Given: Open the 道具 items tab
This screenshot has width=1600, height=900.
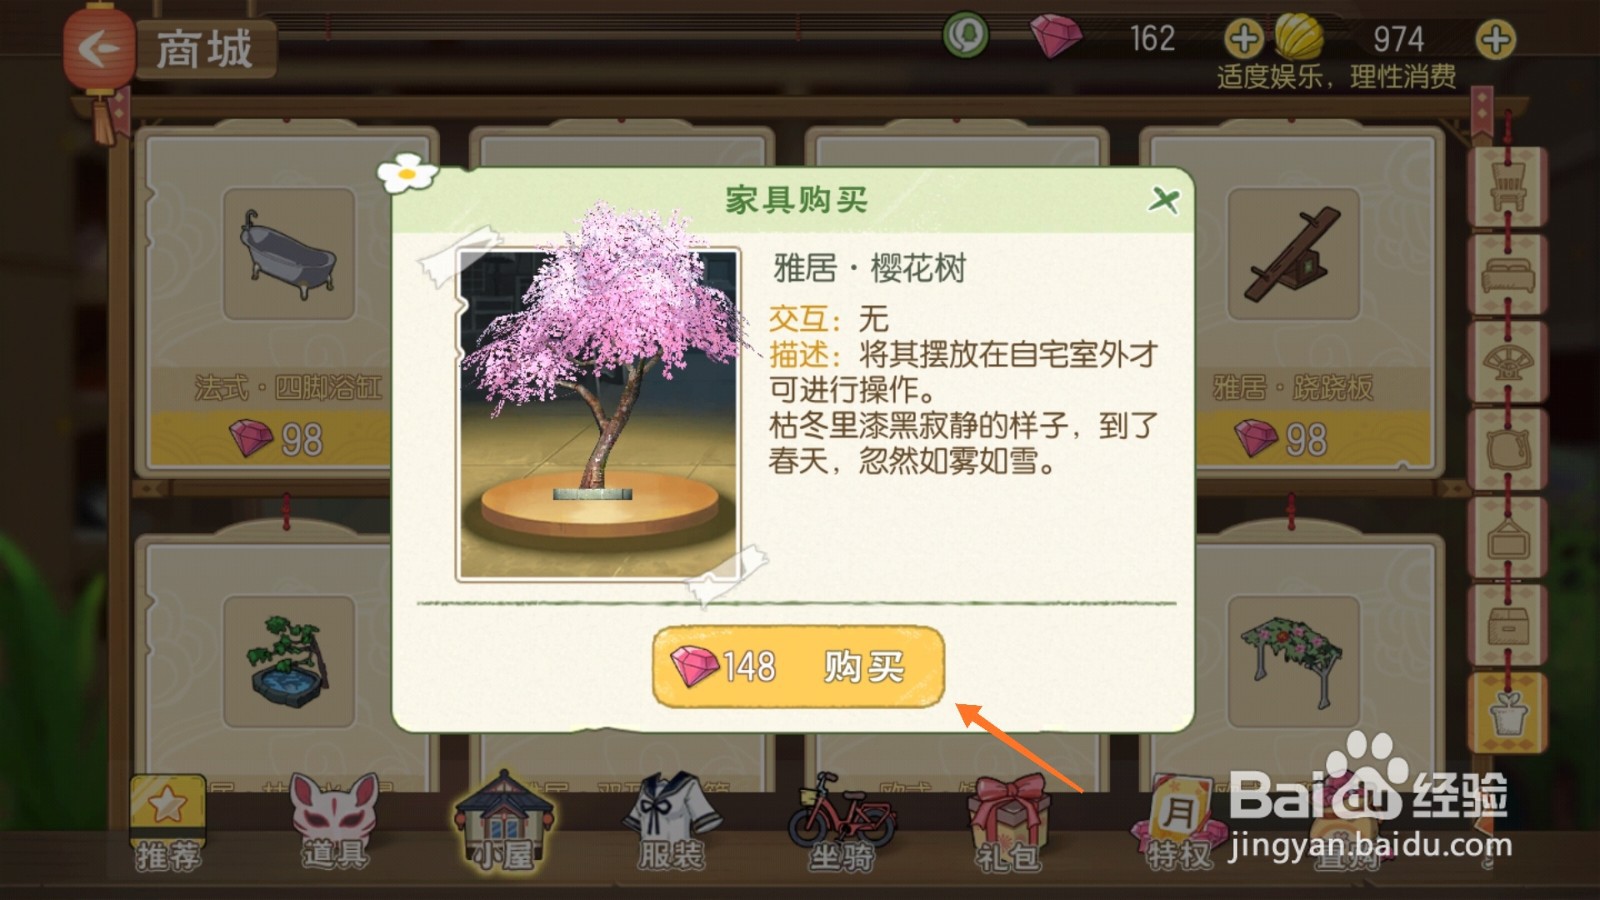Looking at the screenshot, I should coord(335,823).
